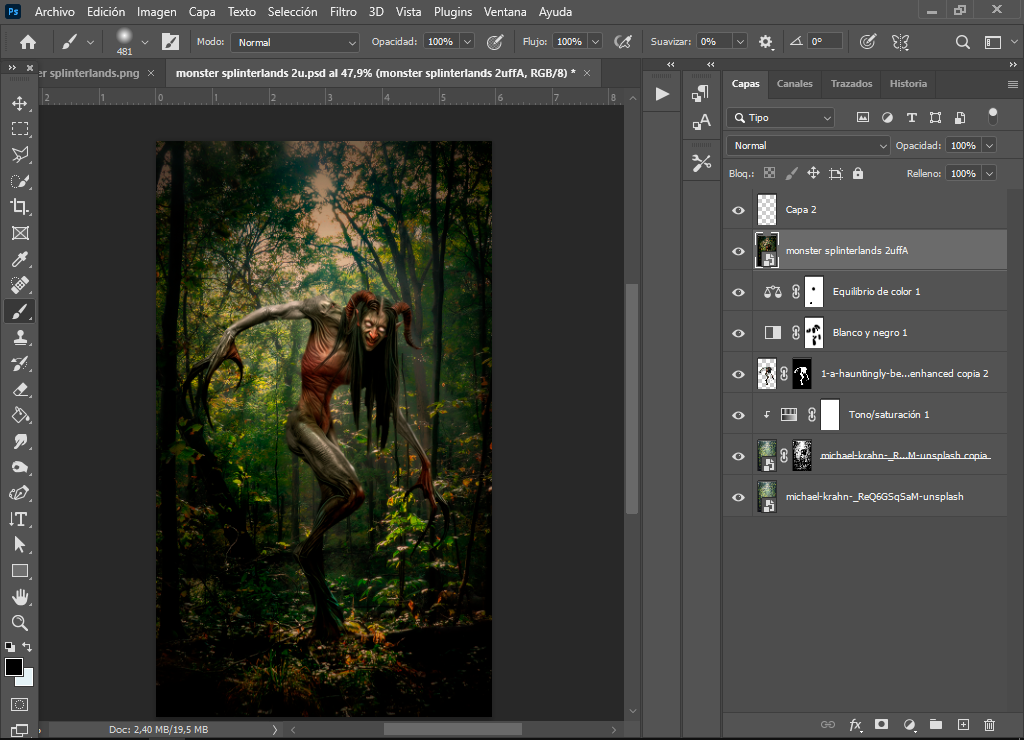Swap foreground and background colors
Screen dimensions: 1024x740
pyautogui.click(x=27, y=647)
